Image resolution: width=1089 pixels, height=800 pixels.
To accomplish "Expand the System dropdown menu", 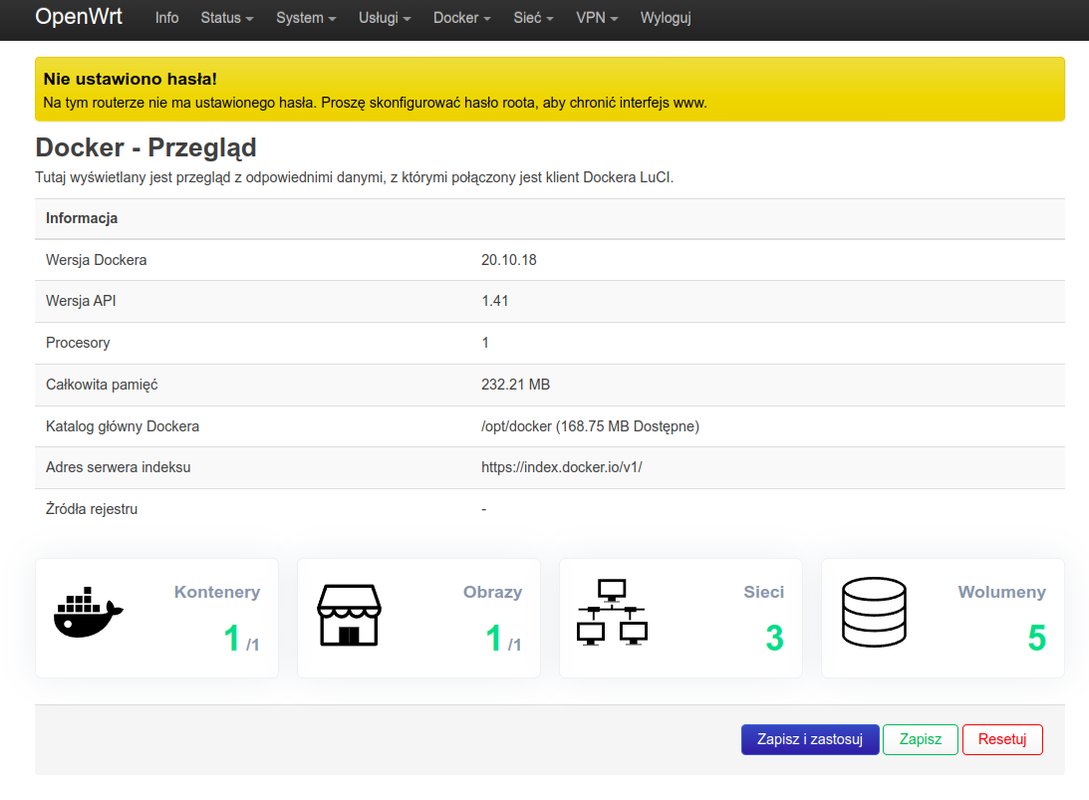I will coord(306,18).
